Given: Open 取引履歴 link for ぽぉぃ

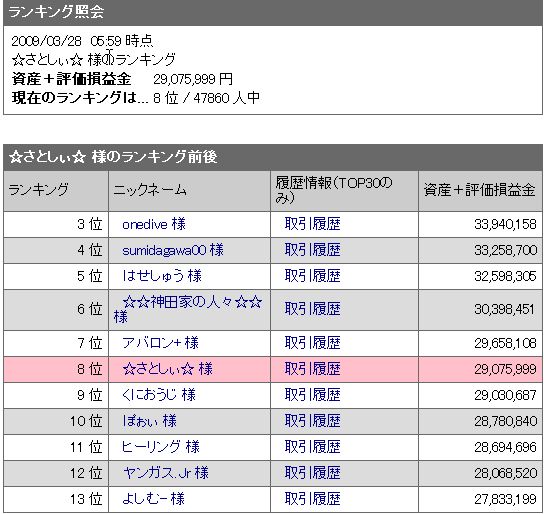Looking at the screenshot, I should (312, 421).
